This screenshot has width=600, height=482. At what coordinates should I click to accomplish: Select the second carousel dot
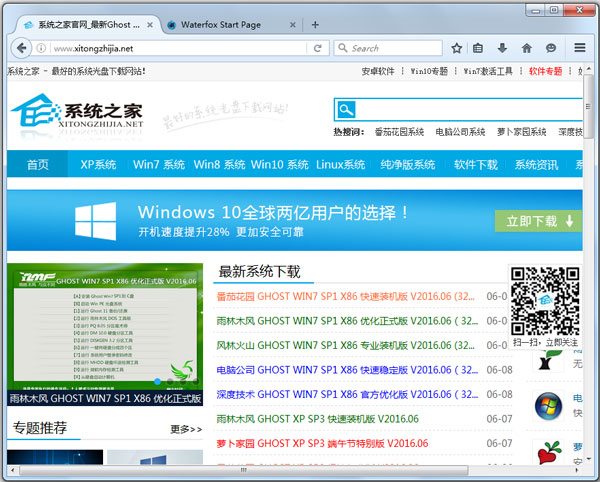pyautogui.click(x=170, y=381)
